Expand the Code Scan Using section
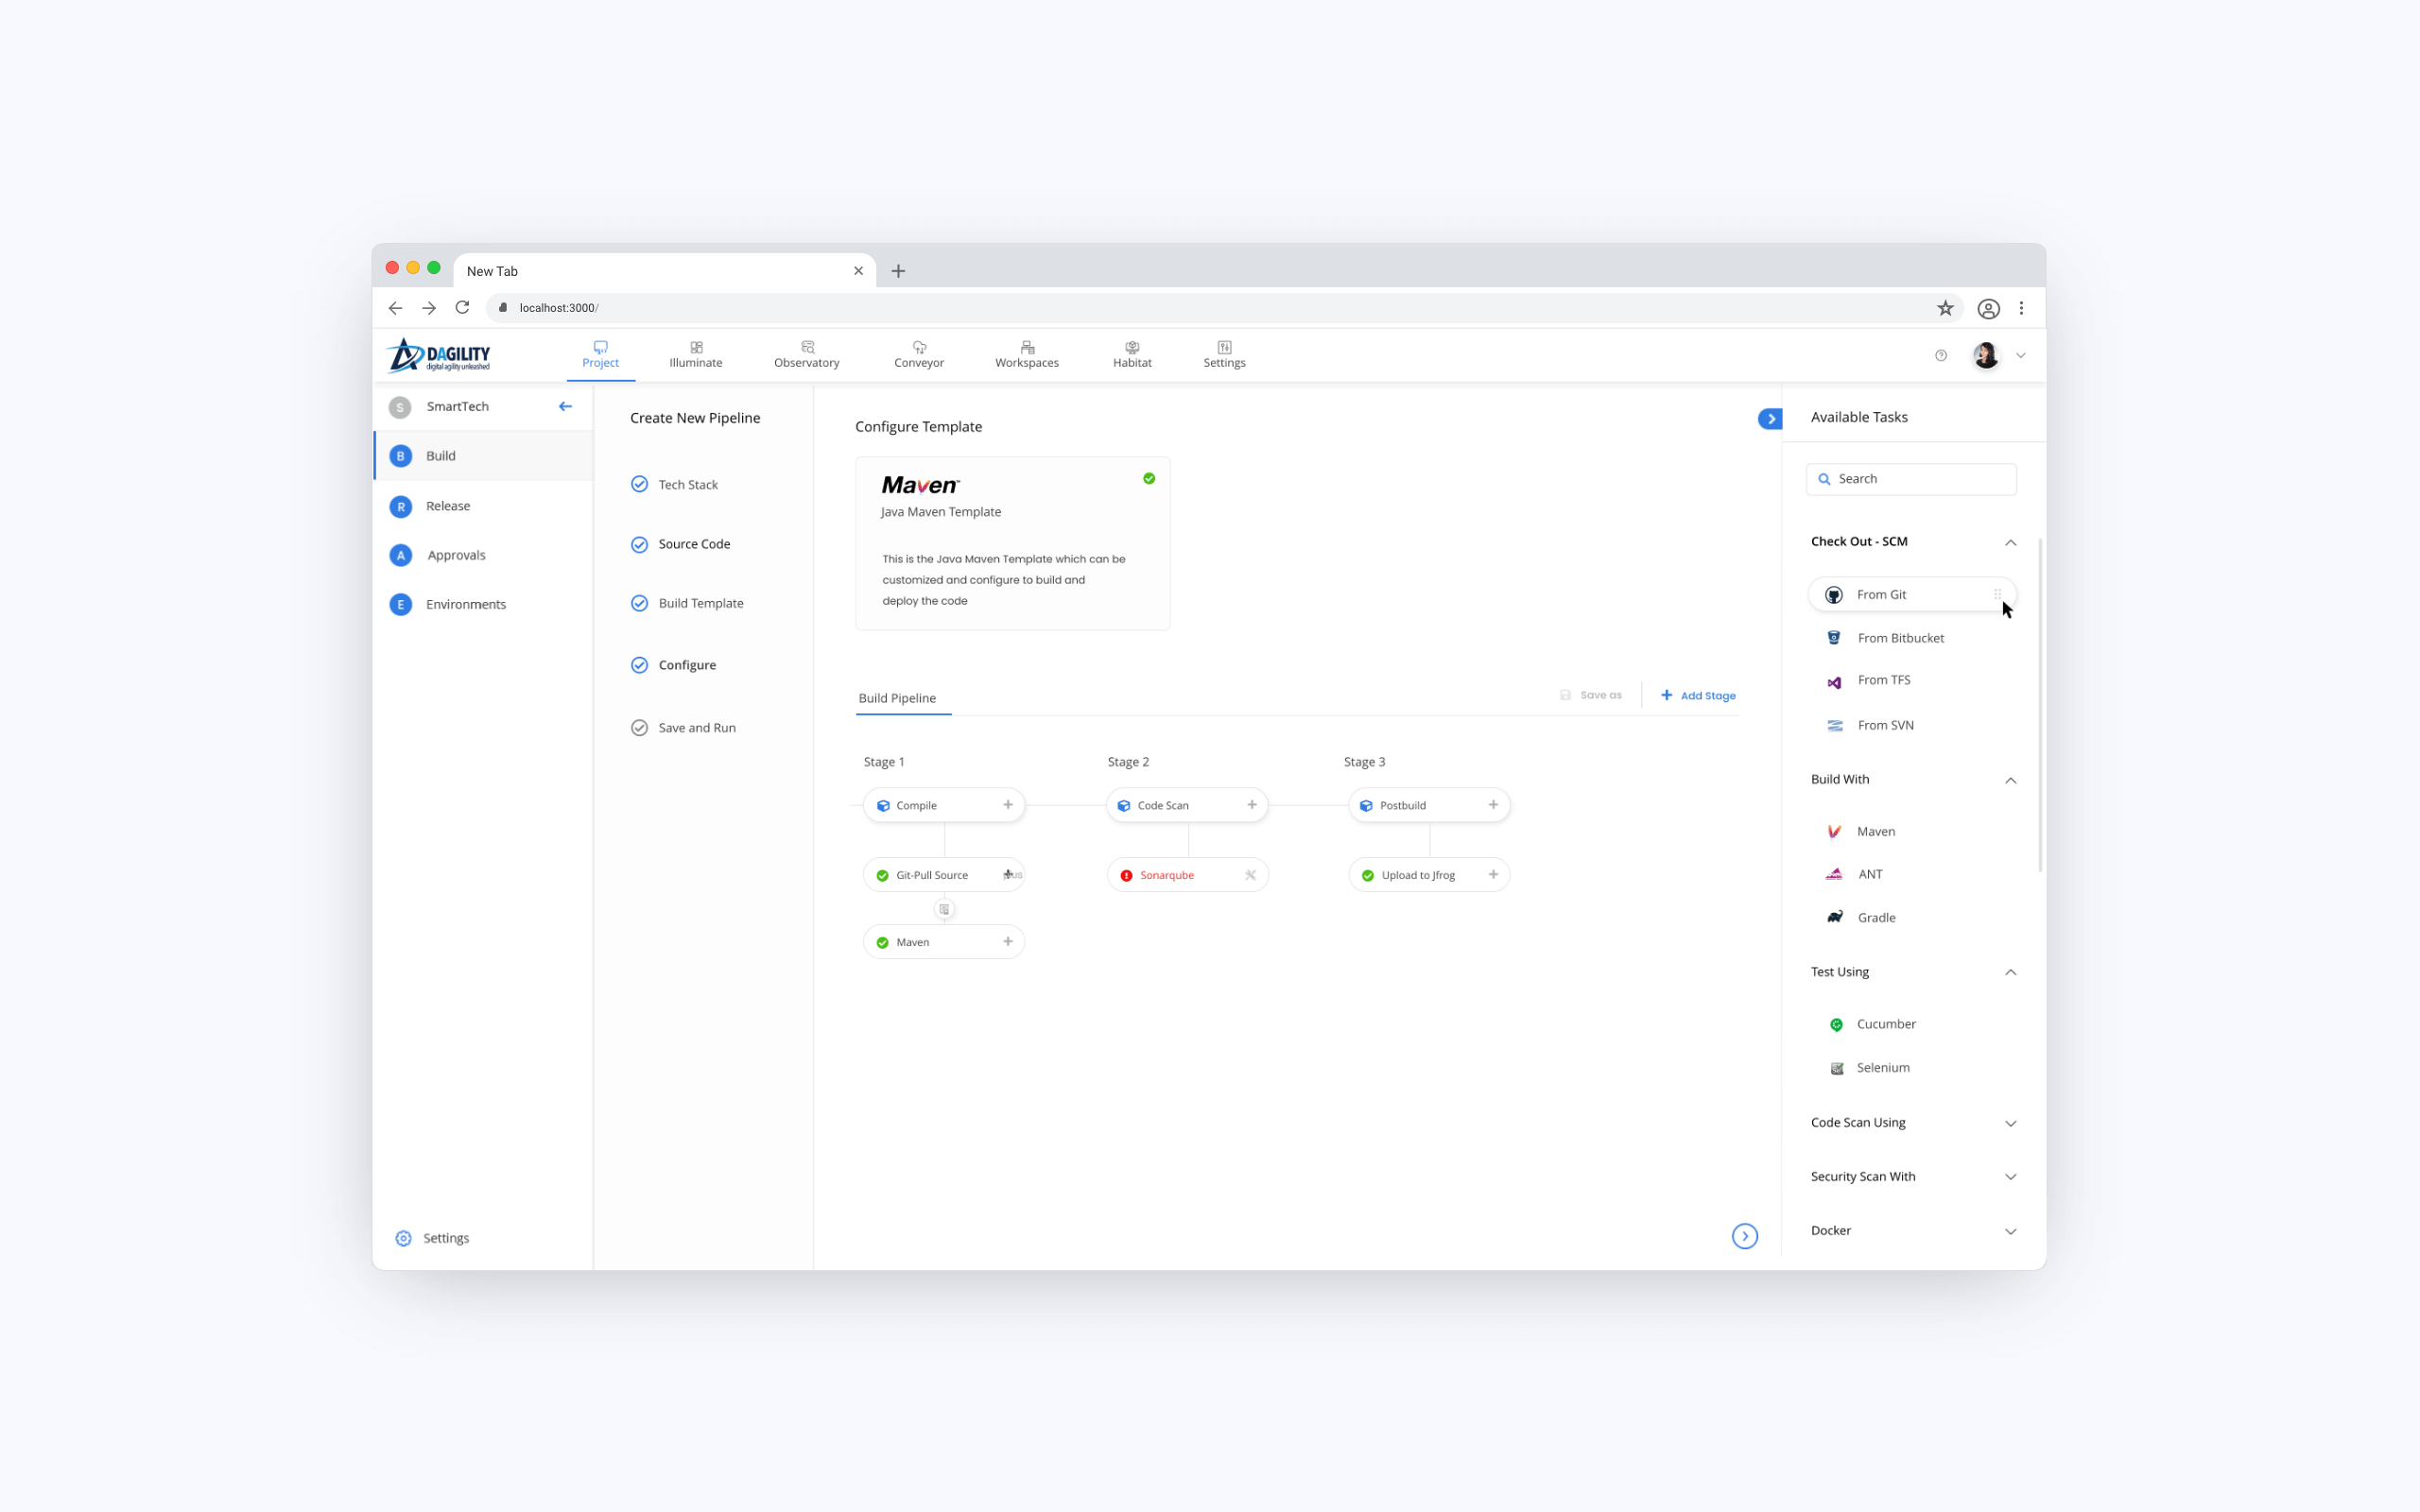 click(2010, 1123)
